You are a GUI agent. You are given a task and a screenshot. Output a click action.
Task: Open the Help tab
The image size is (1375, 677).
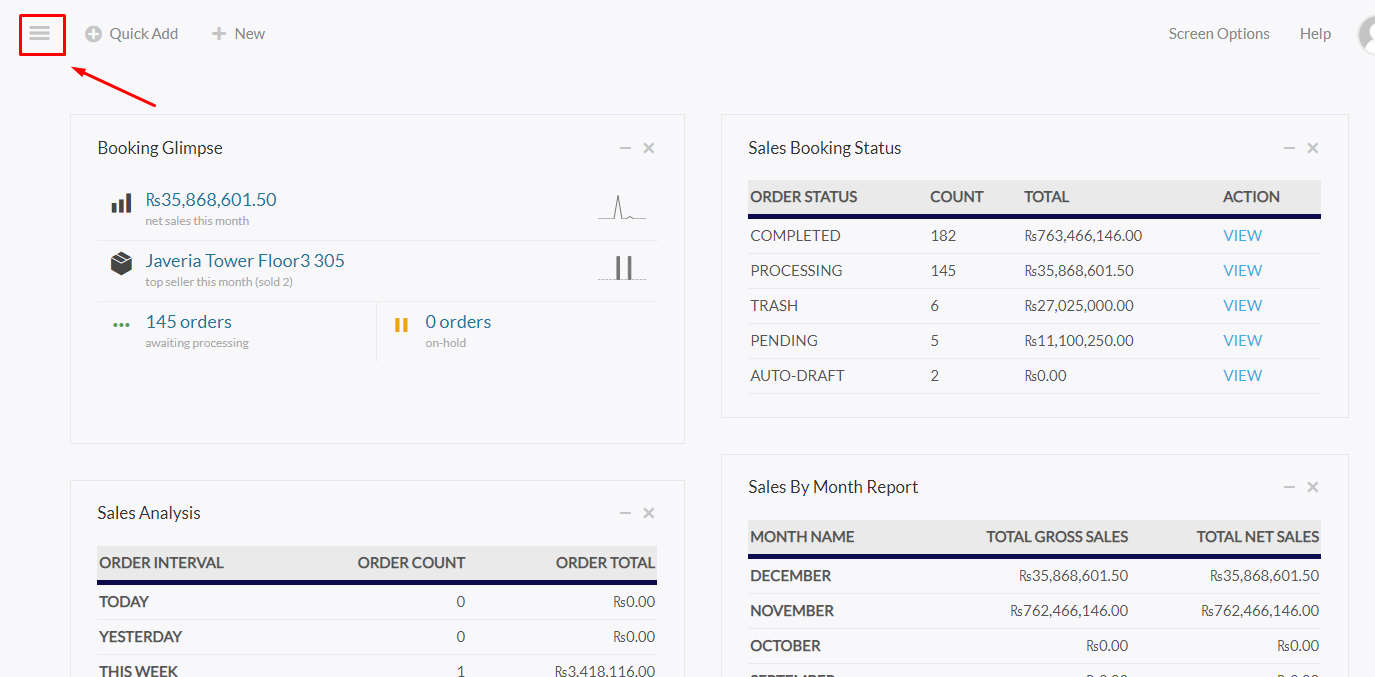point(1315,34)
